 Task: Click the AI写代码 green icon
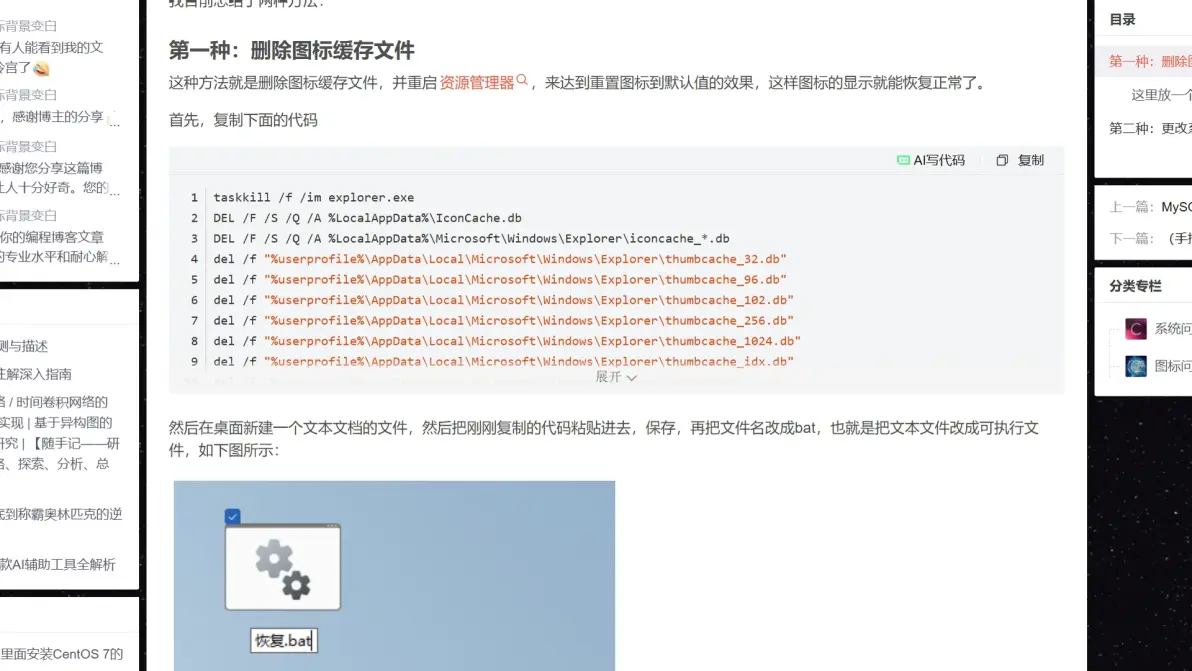point(903,160)
